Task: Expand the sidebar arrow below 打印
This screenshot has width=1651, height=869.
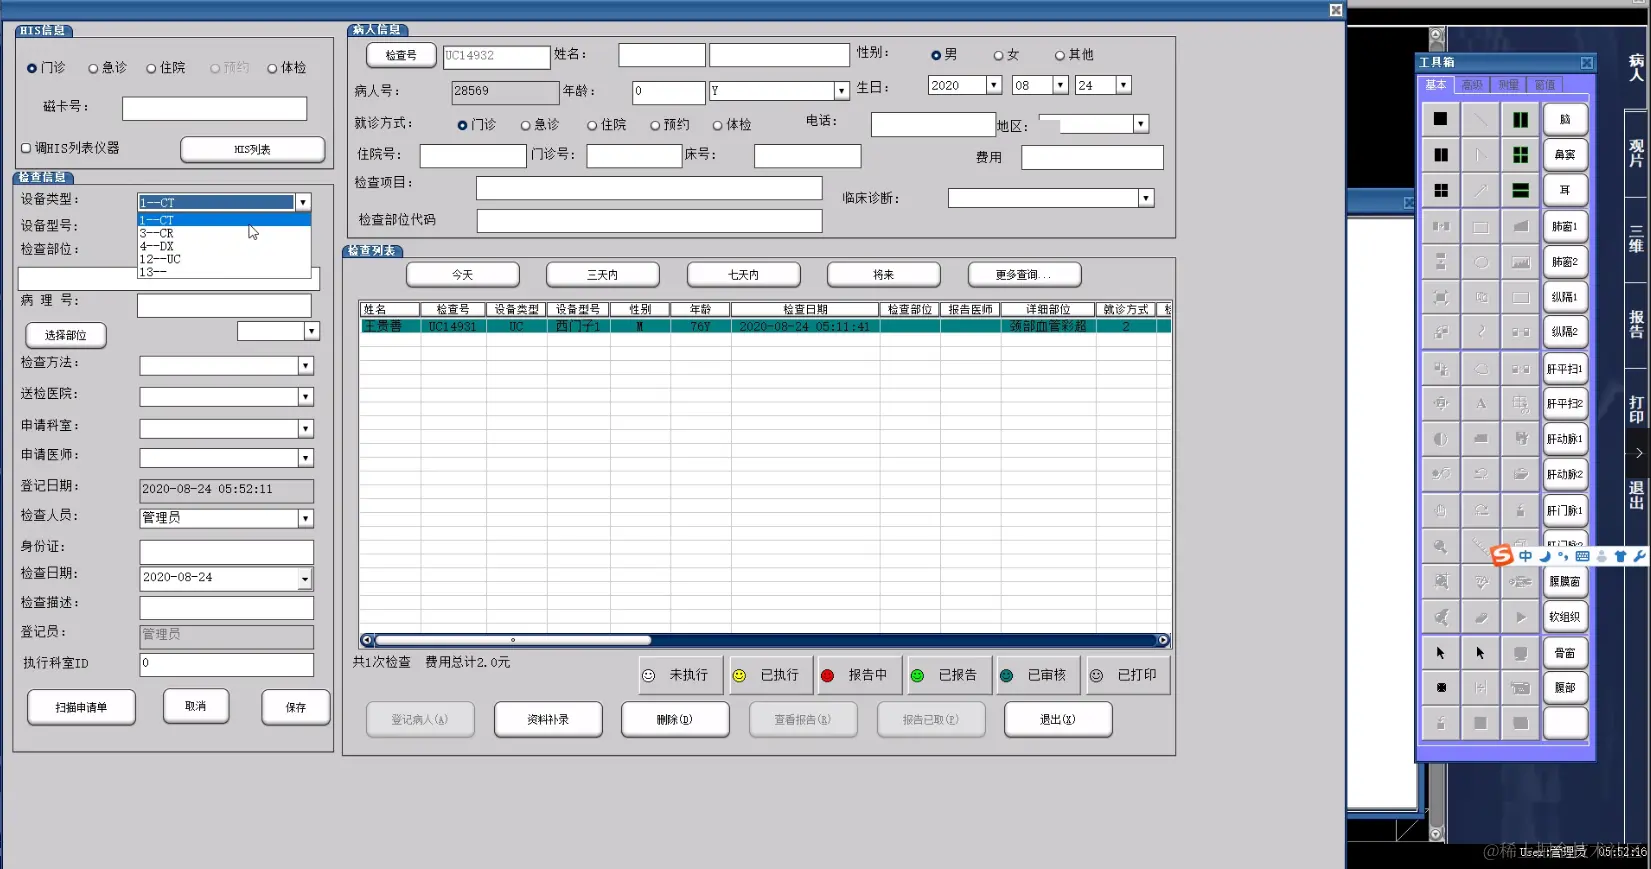Action: [1637, 453]
